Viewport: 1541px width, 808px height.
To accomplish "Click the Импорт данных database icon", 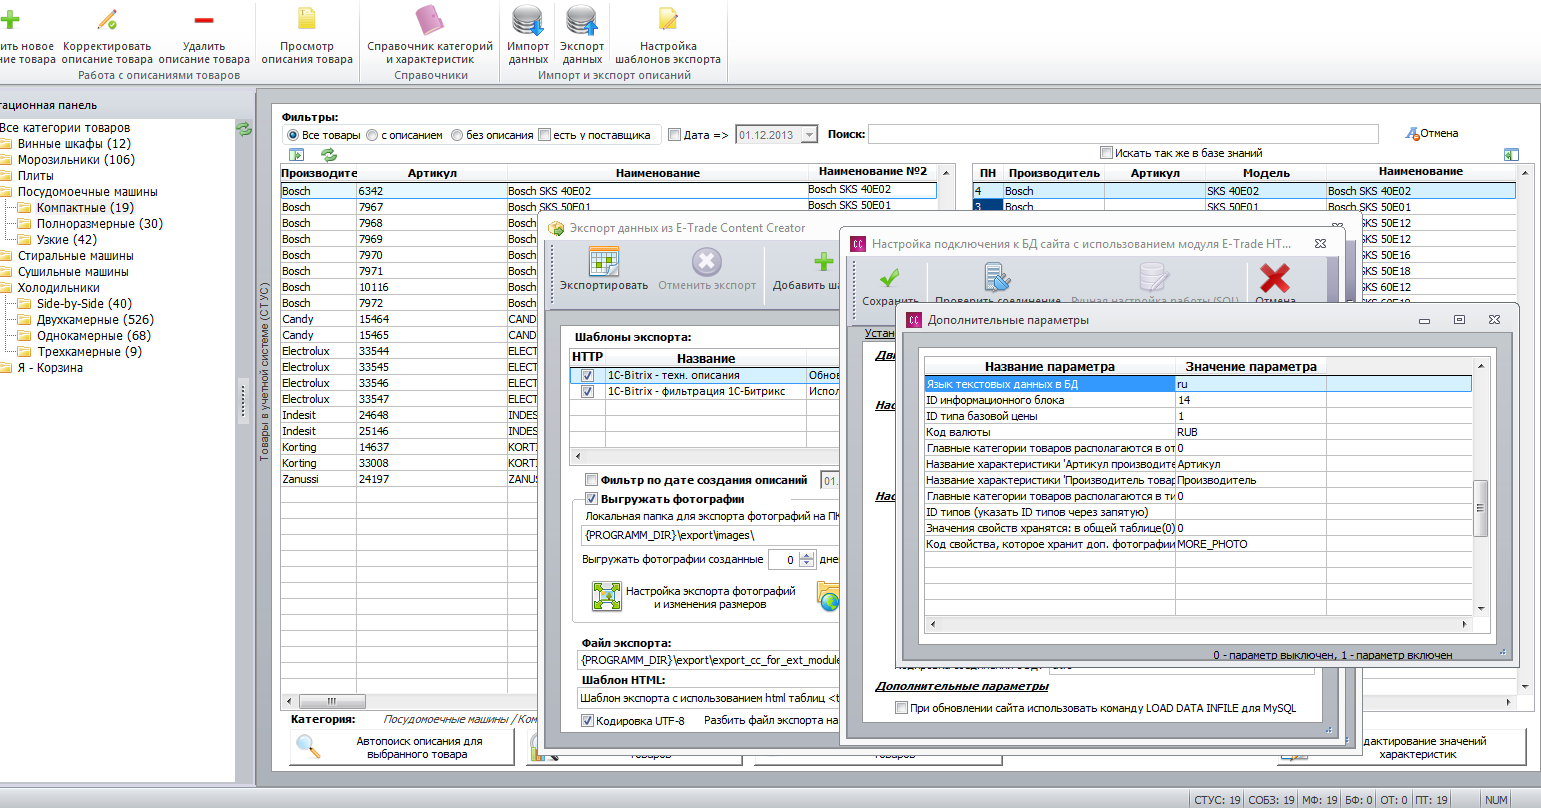I will pos(528,20).
